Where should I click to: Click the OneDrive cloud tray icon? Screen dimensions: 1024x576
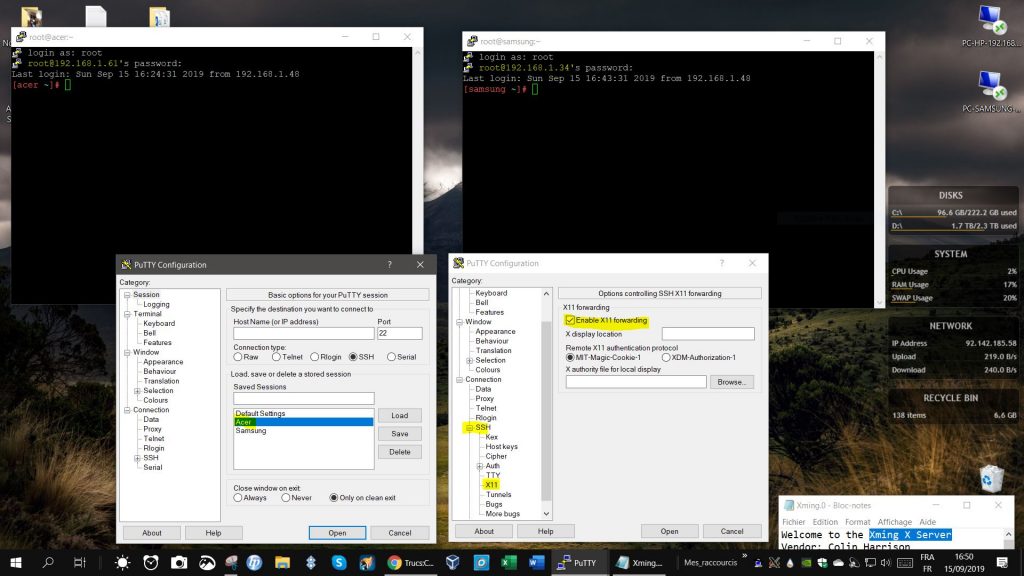[838, 562]
